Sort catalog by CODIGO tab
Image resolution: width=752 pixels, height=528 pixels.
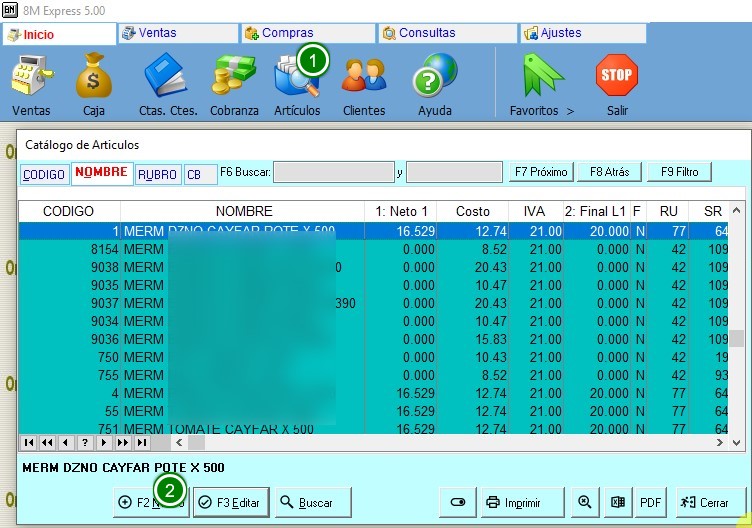coord(44,174)
